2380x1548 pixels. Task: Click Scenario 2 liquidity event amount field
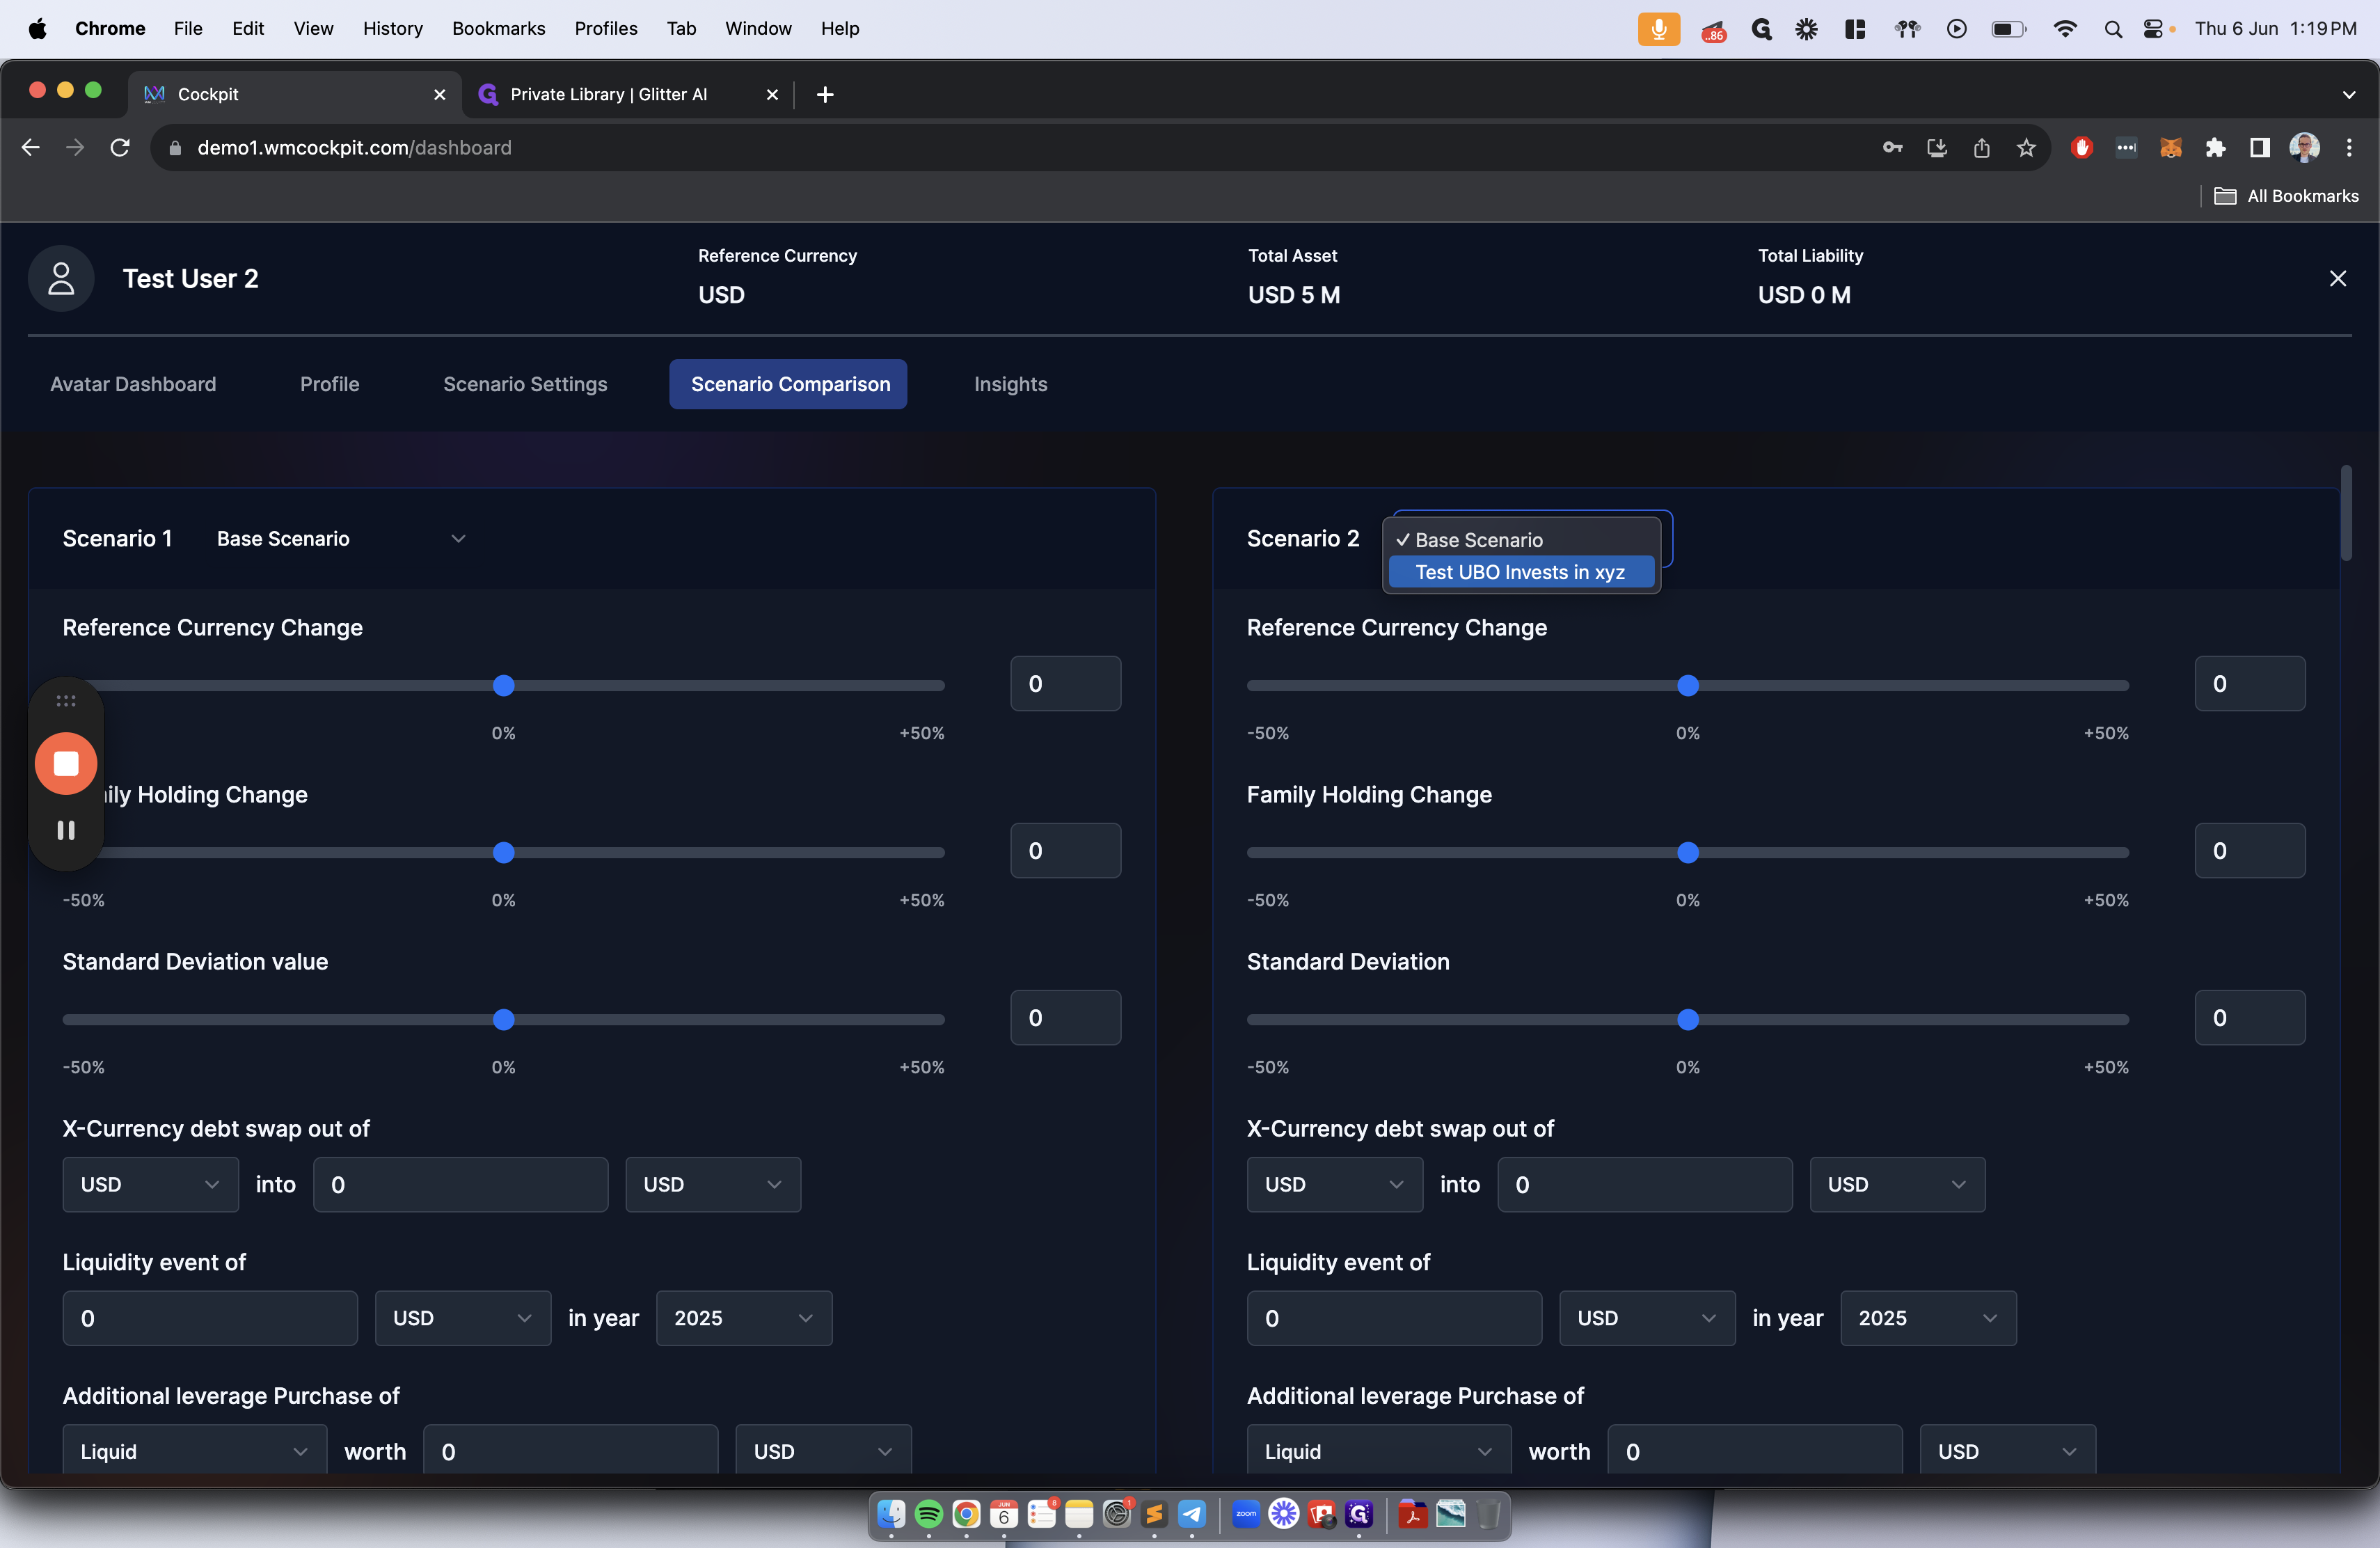pos(1394,1318)
